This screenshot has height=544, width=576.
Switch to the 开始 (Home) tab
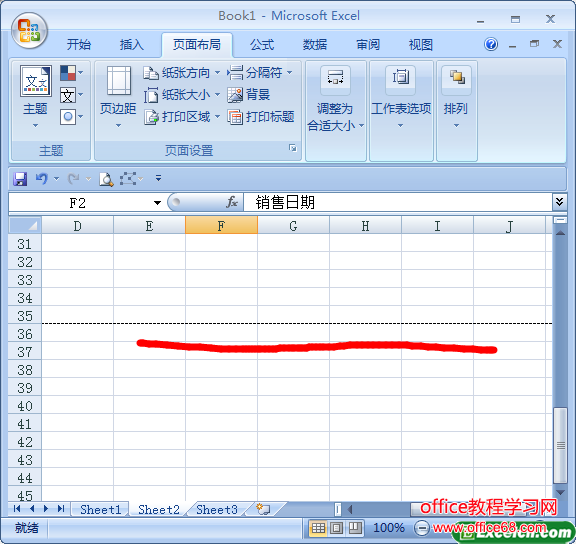coord(79,45)
